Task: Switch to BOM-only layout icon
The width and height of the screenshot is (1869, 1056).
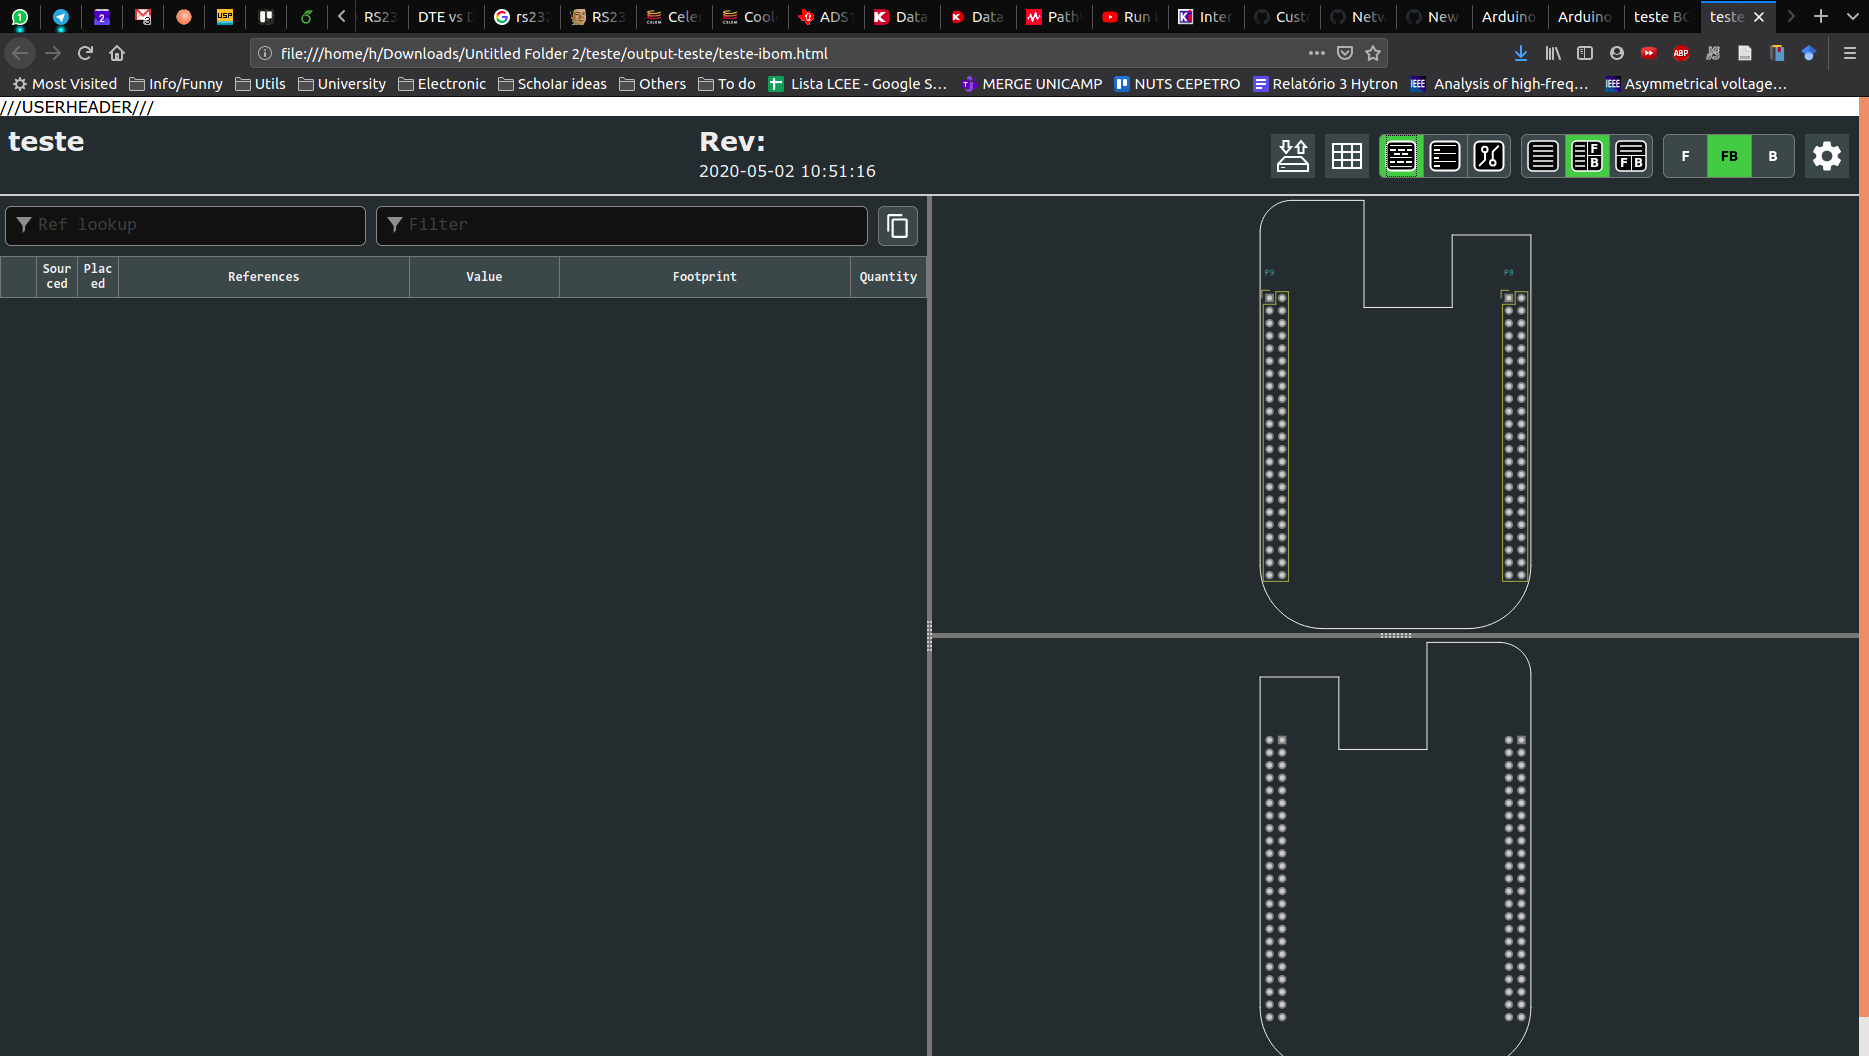Action: point(1542,156)
